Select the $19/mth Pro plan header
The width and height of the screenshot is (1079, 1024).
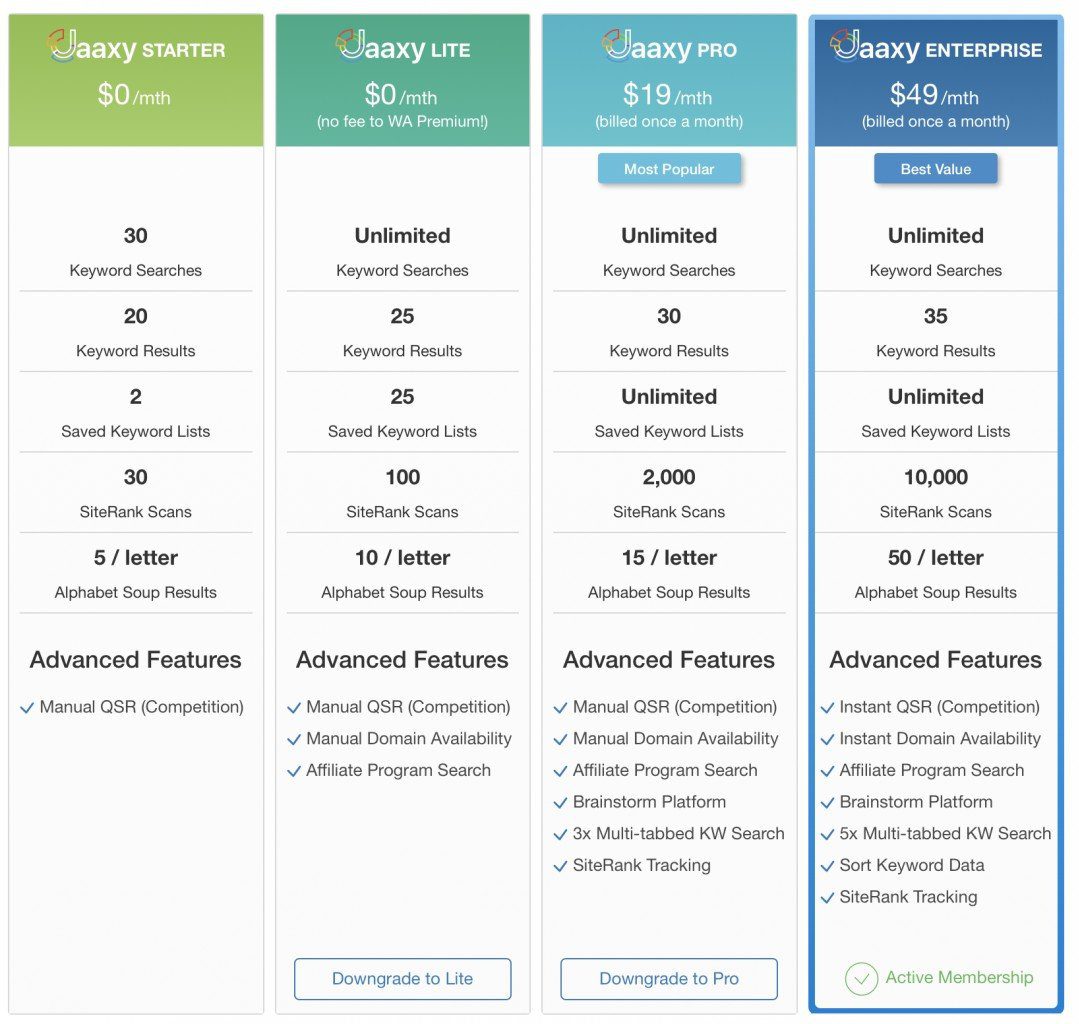point(669,80)
